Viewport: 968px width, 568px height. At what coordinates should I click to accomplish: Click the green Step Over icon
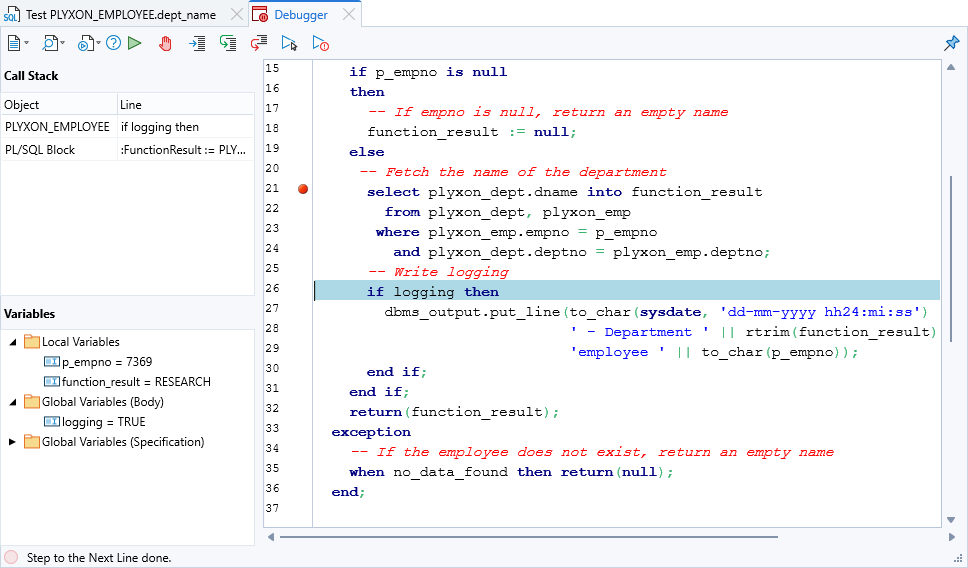coord(228,43)
